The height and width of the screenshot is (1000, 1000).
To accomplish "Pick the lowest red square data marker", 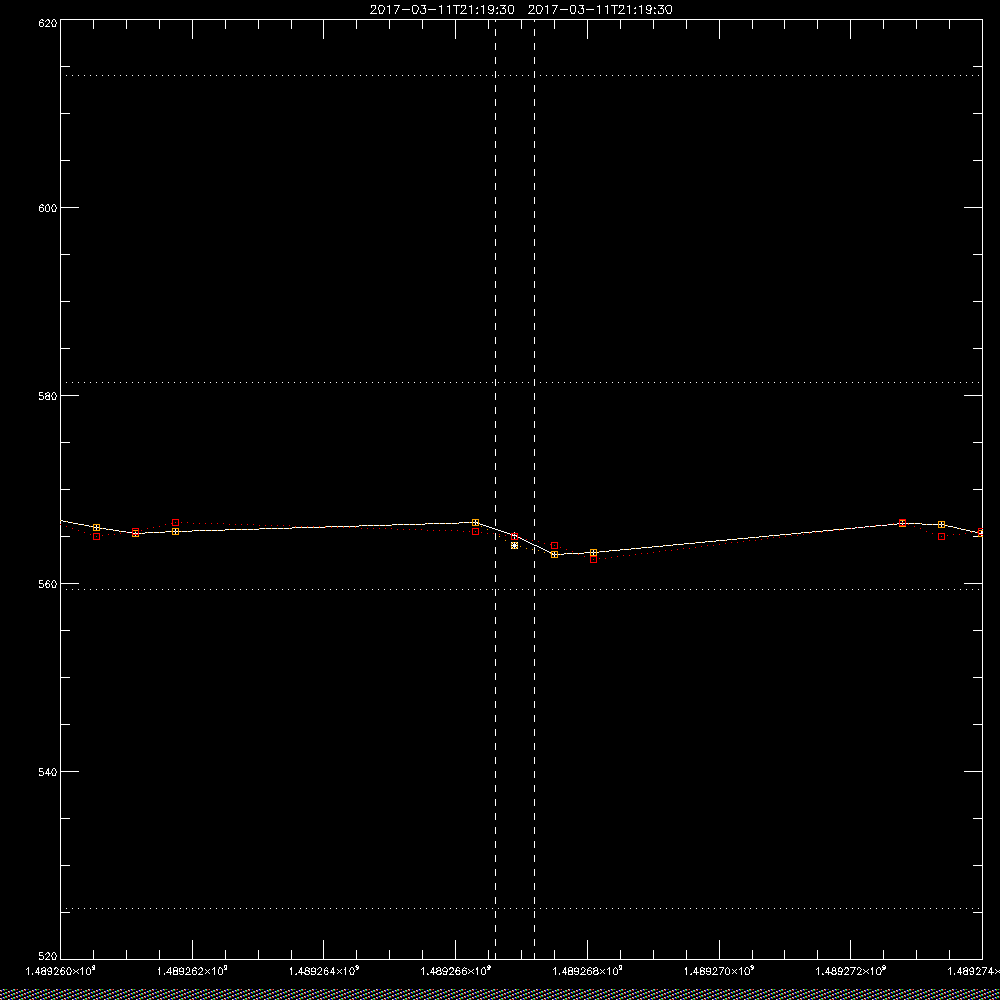I will click(x=594, y=559).
